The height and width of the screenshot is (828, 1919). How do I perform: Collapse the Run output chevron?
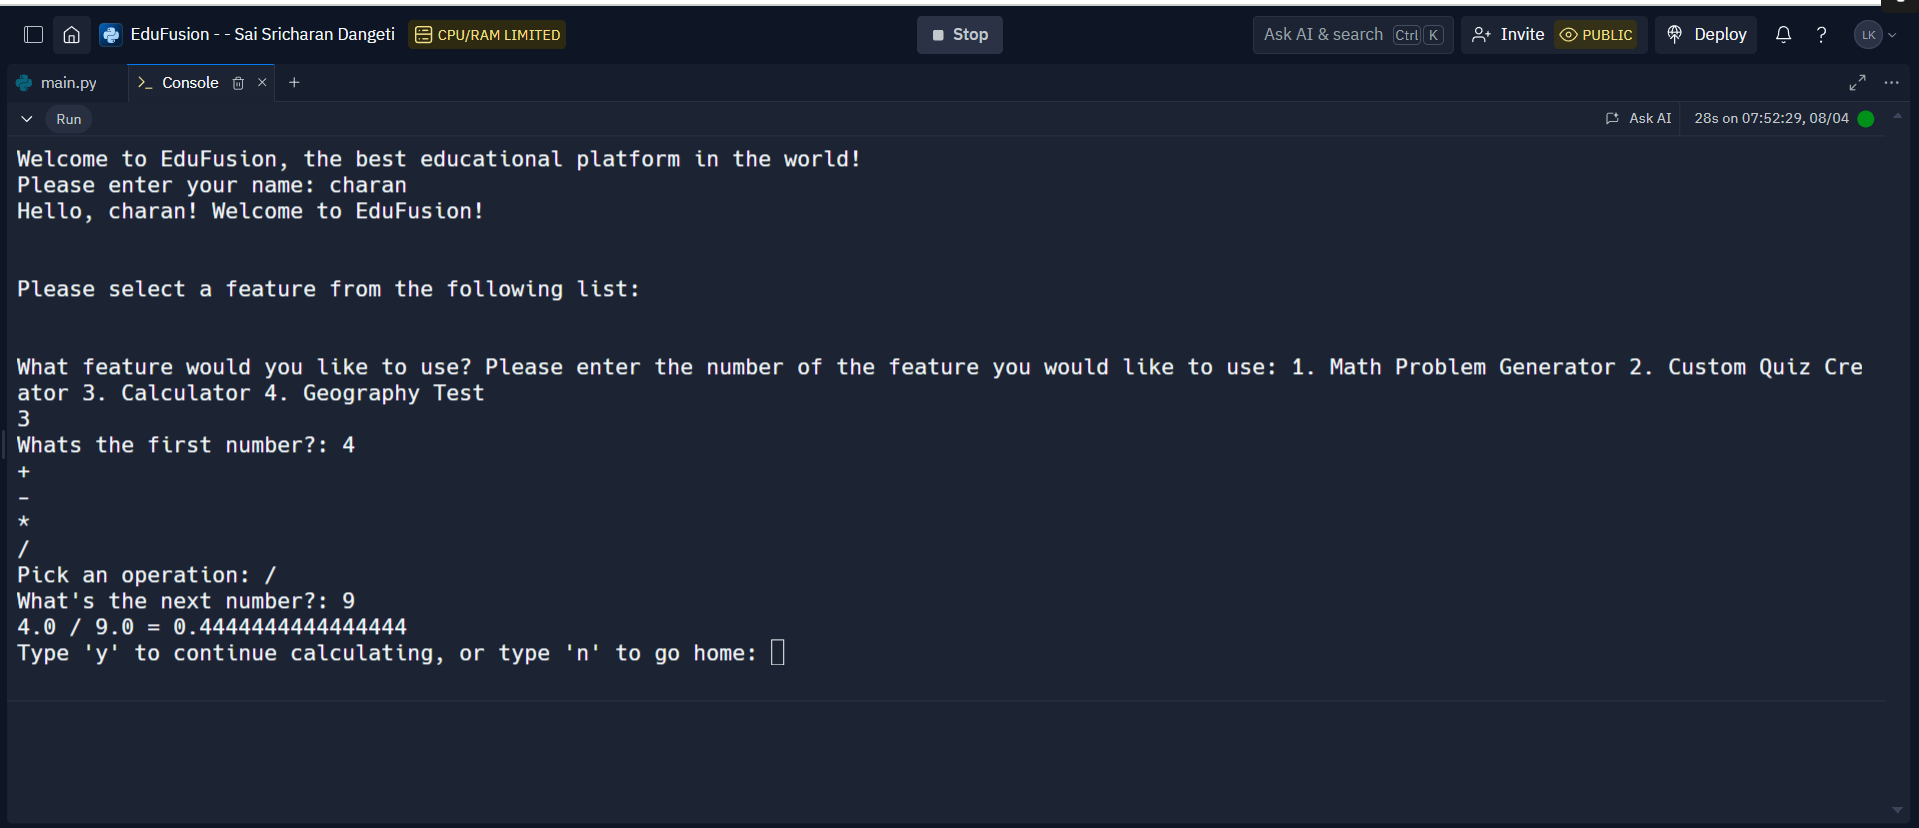pos(27,119)
